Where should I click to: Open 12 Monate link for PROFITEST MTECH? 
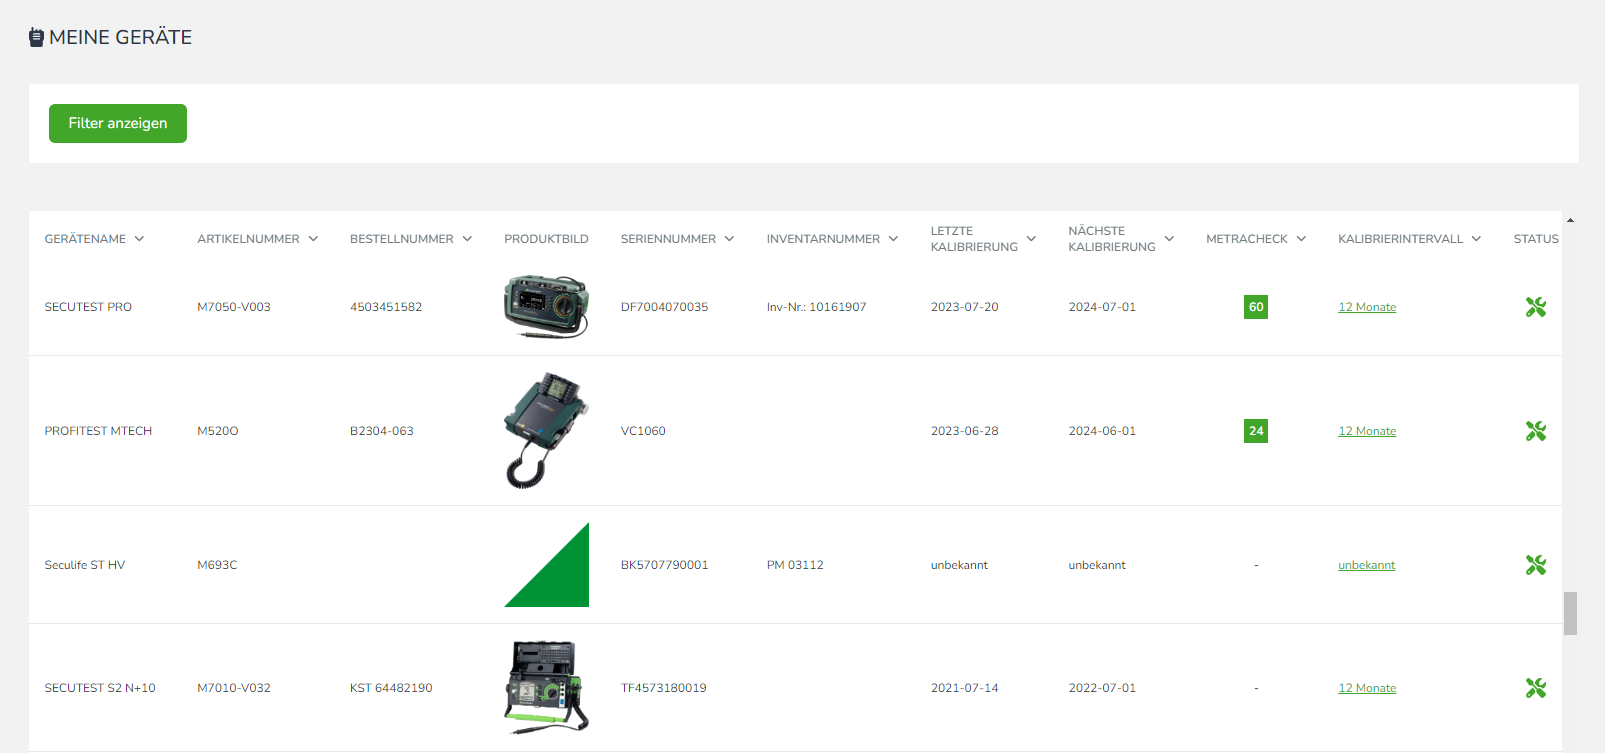(1367, 431)
